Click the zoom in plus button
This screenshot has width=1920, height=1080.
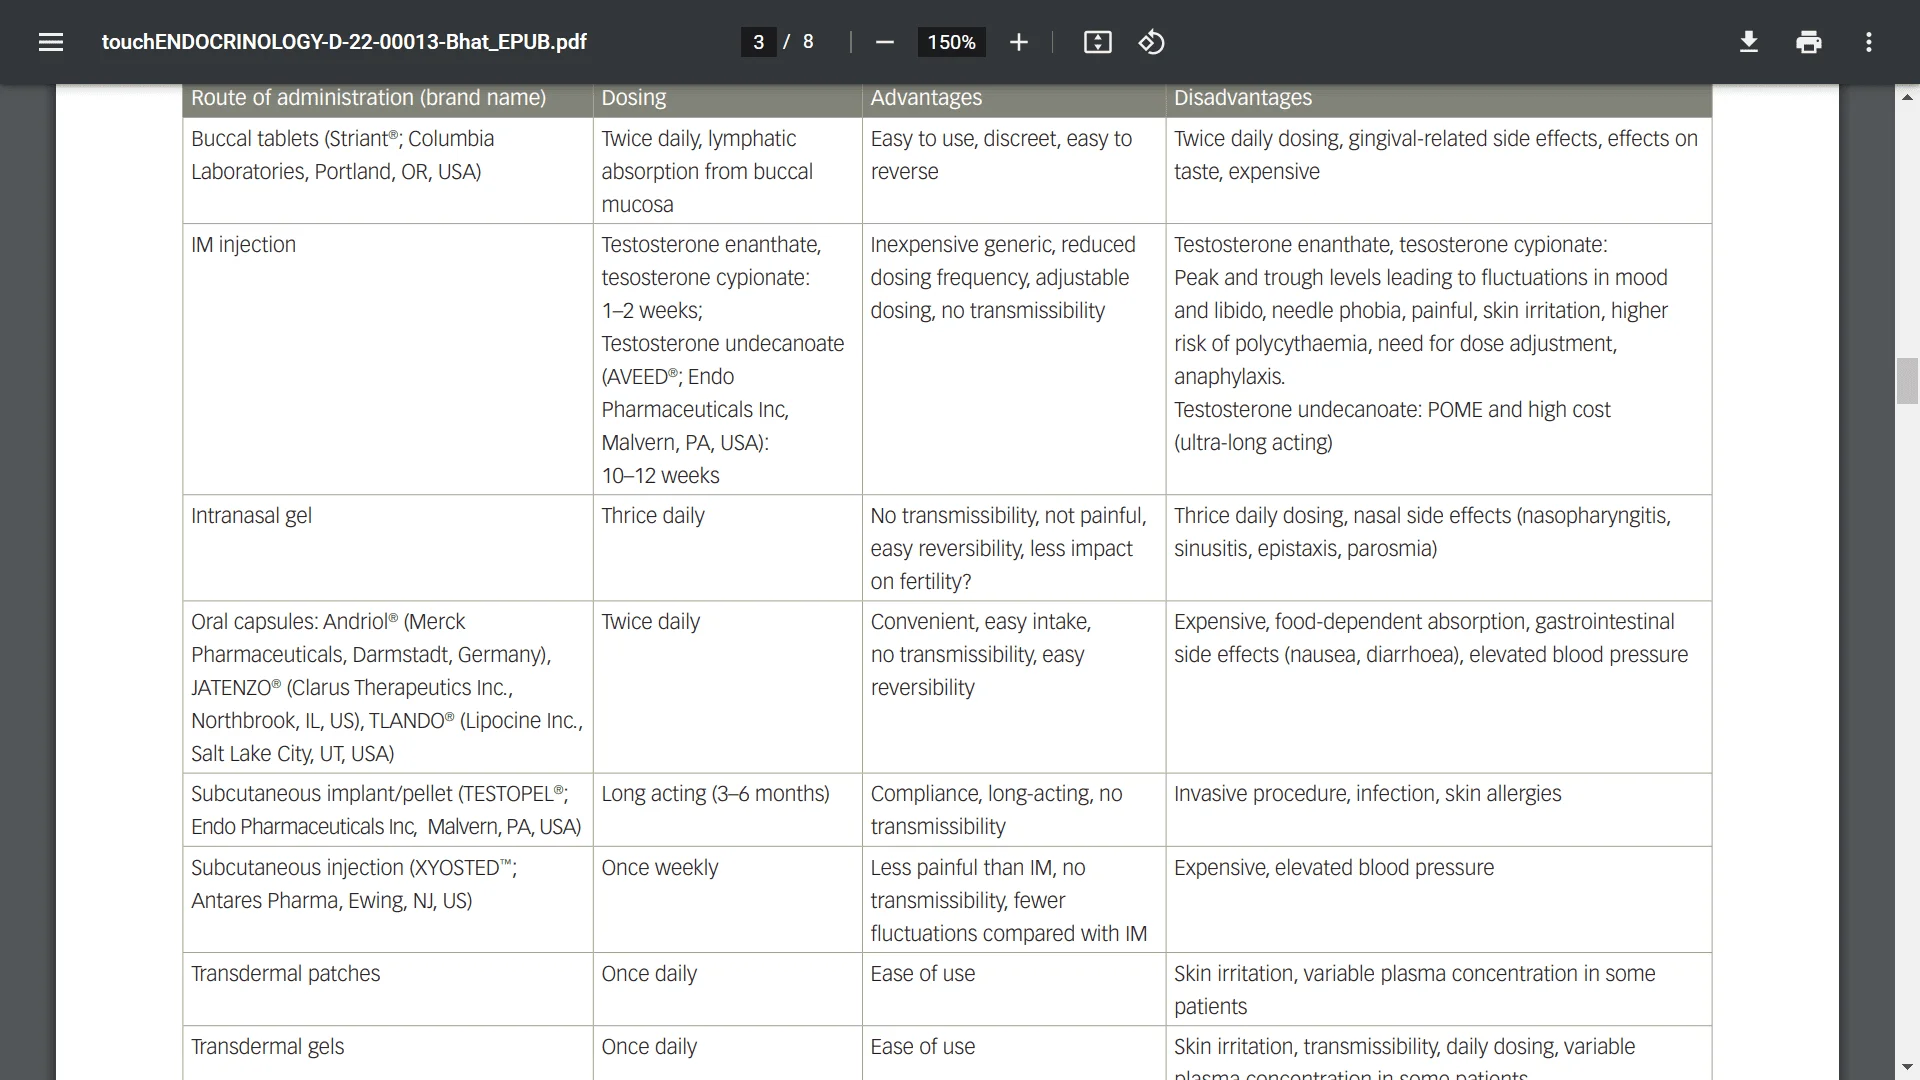point(1018,42)
